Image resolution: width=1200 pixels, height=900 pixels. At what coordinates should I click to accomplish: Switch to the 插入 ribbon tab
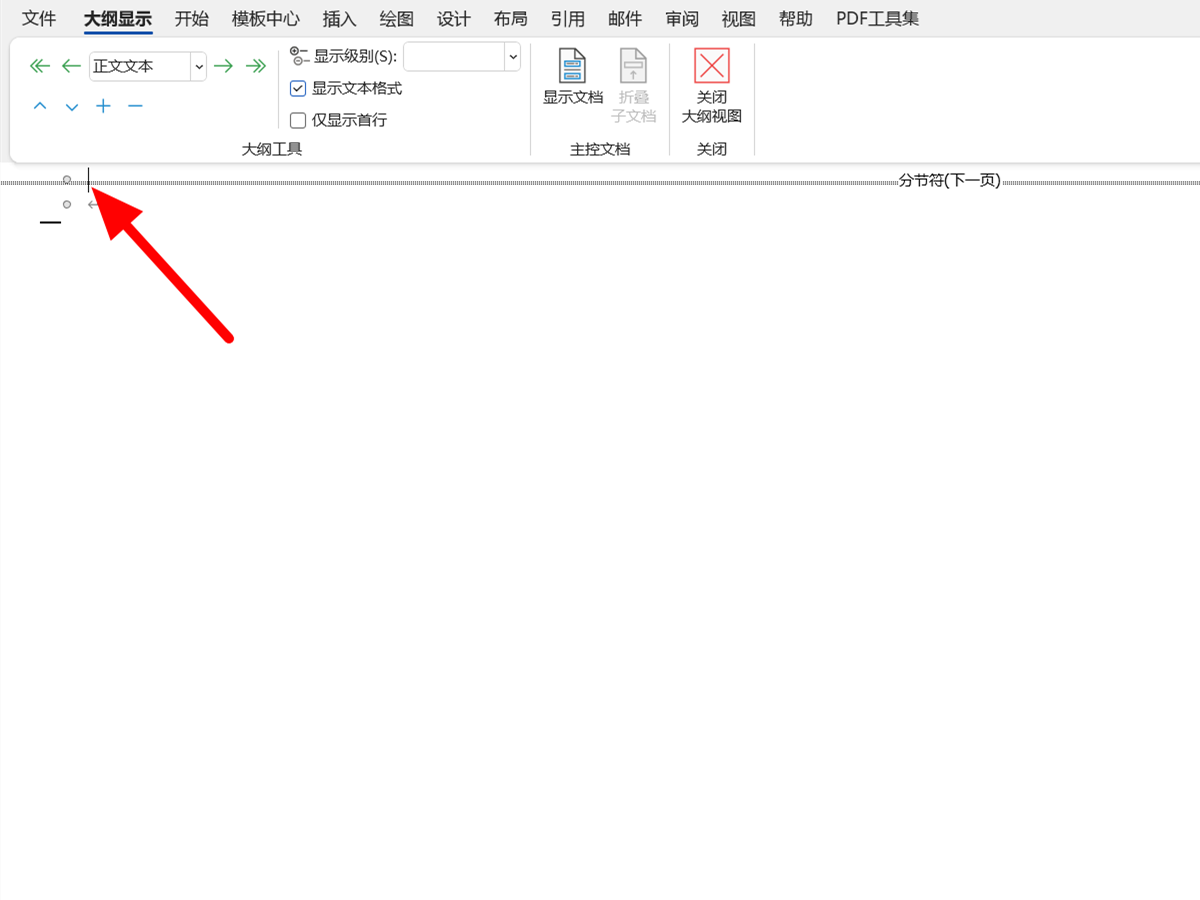click(x=339, y=18)
